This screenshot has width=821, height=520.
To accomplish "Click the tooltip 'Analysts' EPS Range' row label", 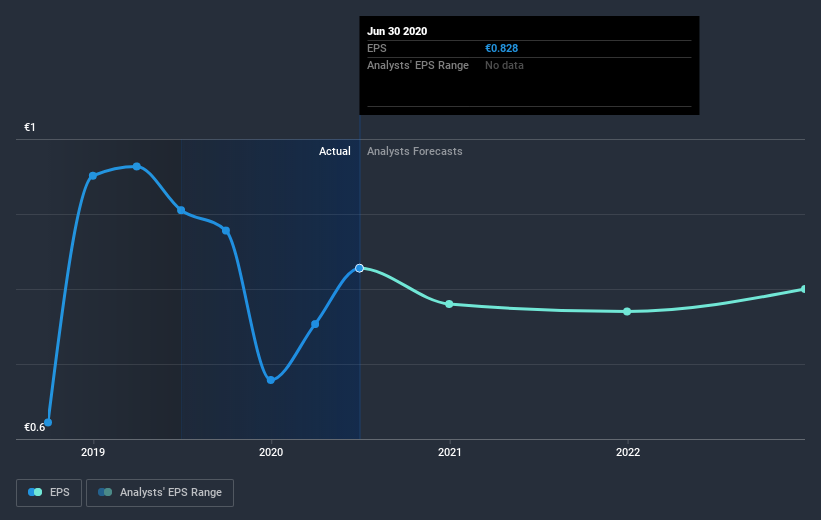I will [x=418, y=65].
